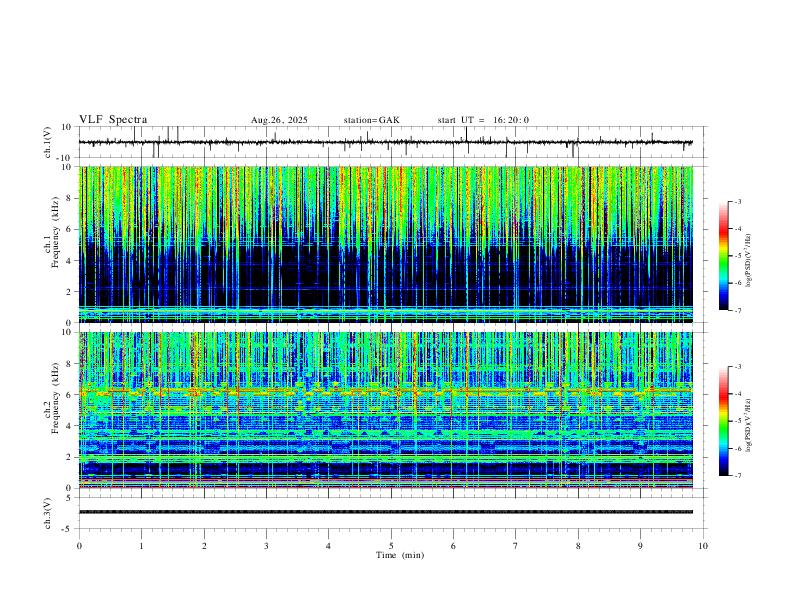792x612 pixels.
Task: Click the ch.3 flat signal trace
Action: pyautogui.click(x=386, y=512)
